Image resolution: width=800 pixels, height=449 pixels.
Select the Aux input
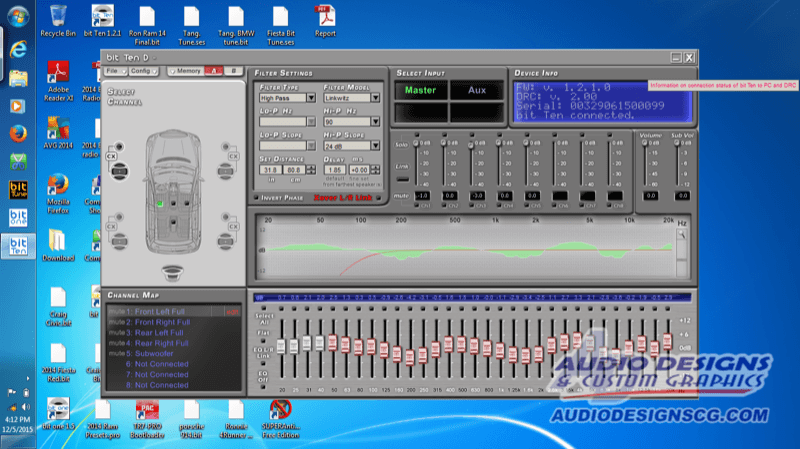coord(477,90)
